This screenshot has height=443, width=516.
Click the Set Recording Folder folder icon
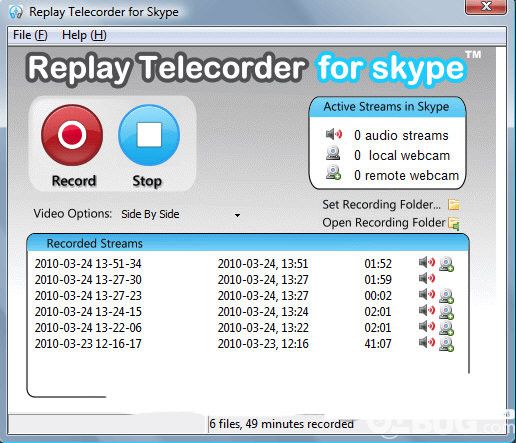click(x=454, y=205)
